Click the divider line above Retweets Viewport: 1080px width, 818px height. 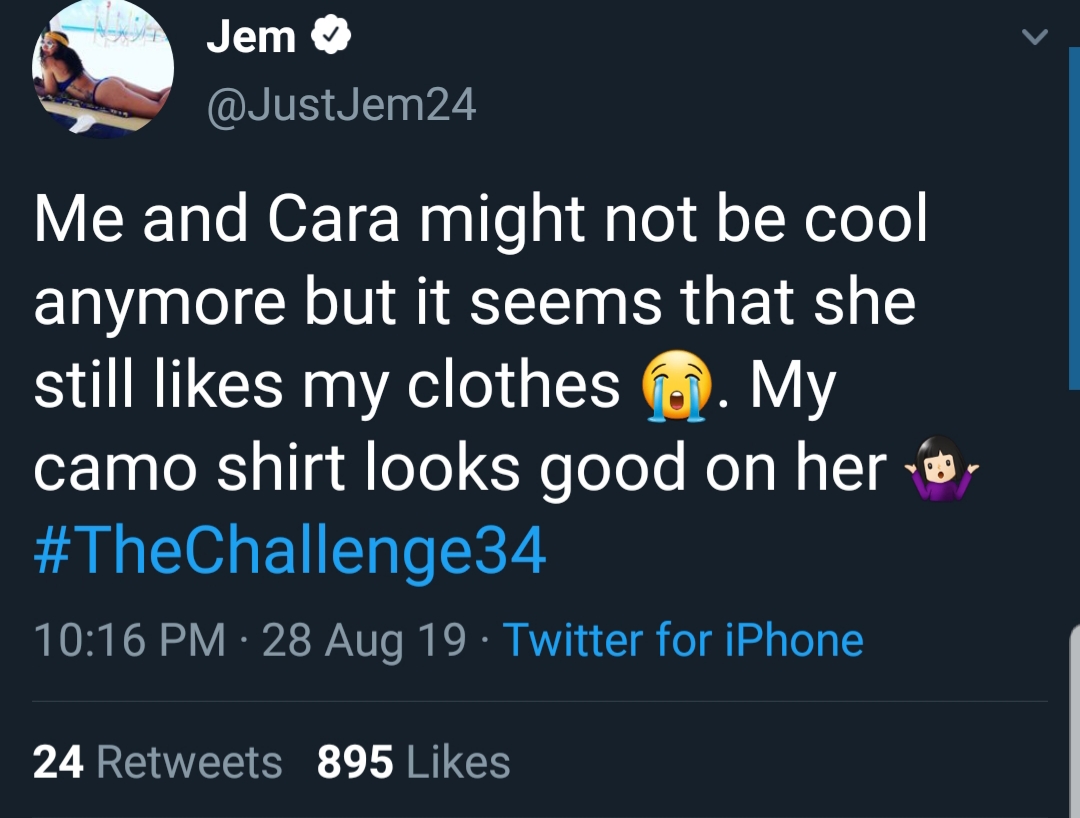(x=540, y=702)
